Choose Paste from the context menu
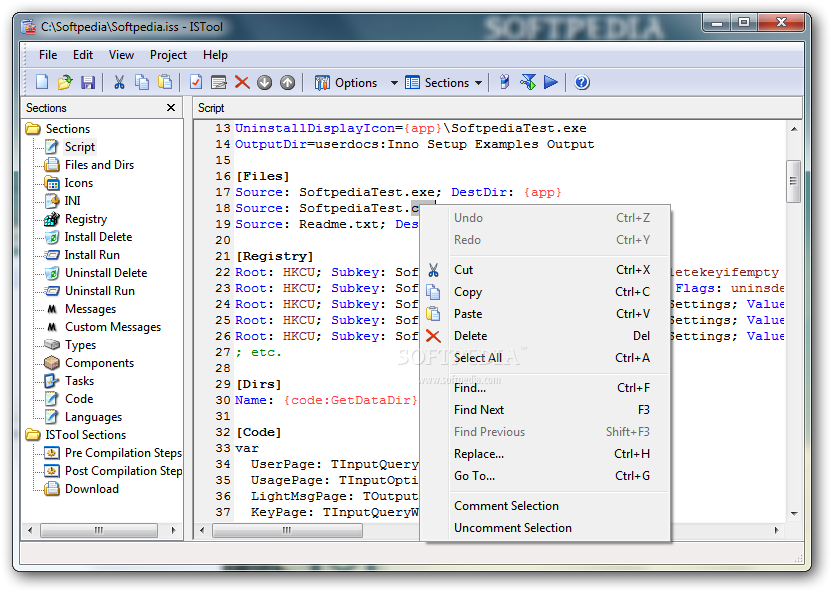The image size is (832, 592). click(x=545, y=314)
